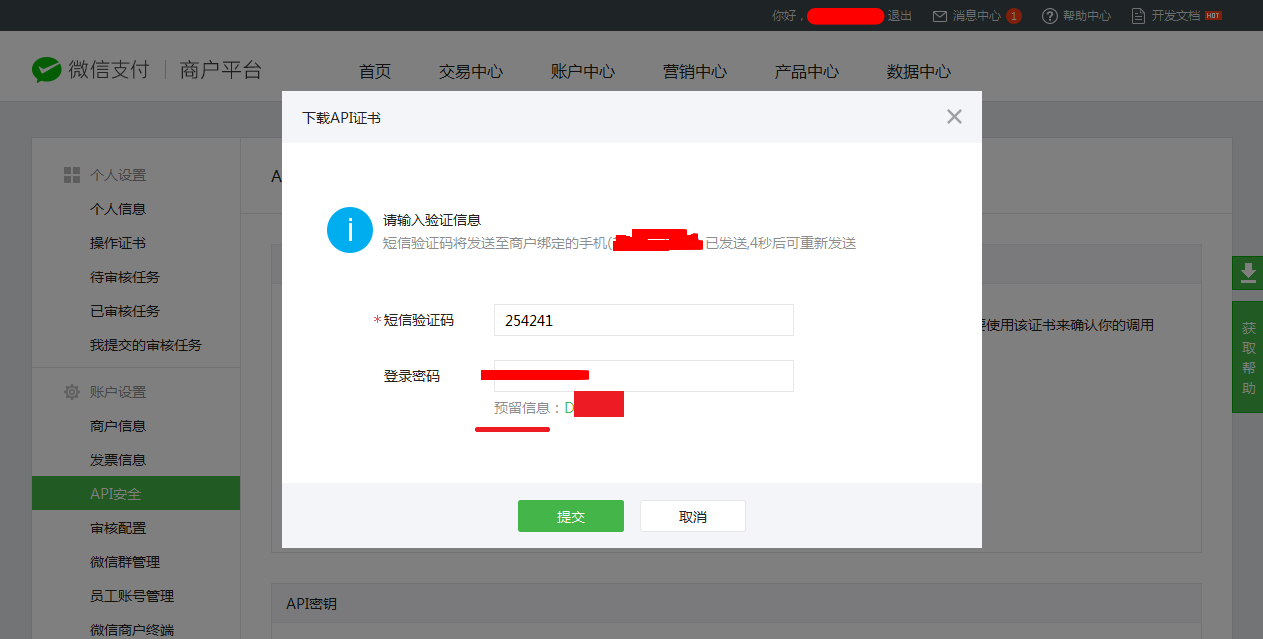The image size is (1263, 639).
Task: Open the 帮助中心 link in top bar
Action: [x=1087, y=16]
